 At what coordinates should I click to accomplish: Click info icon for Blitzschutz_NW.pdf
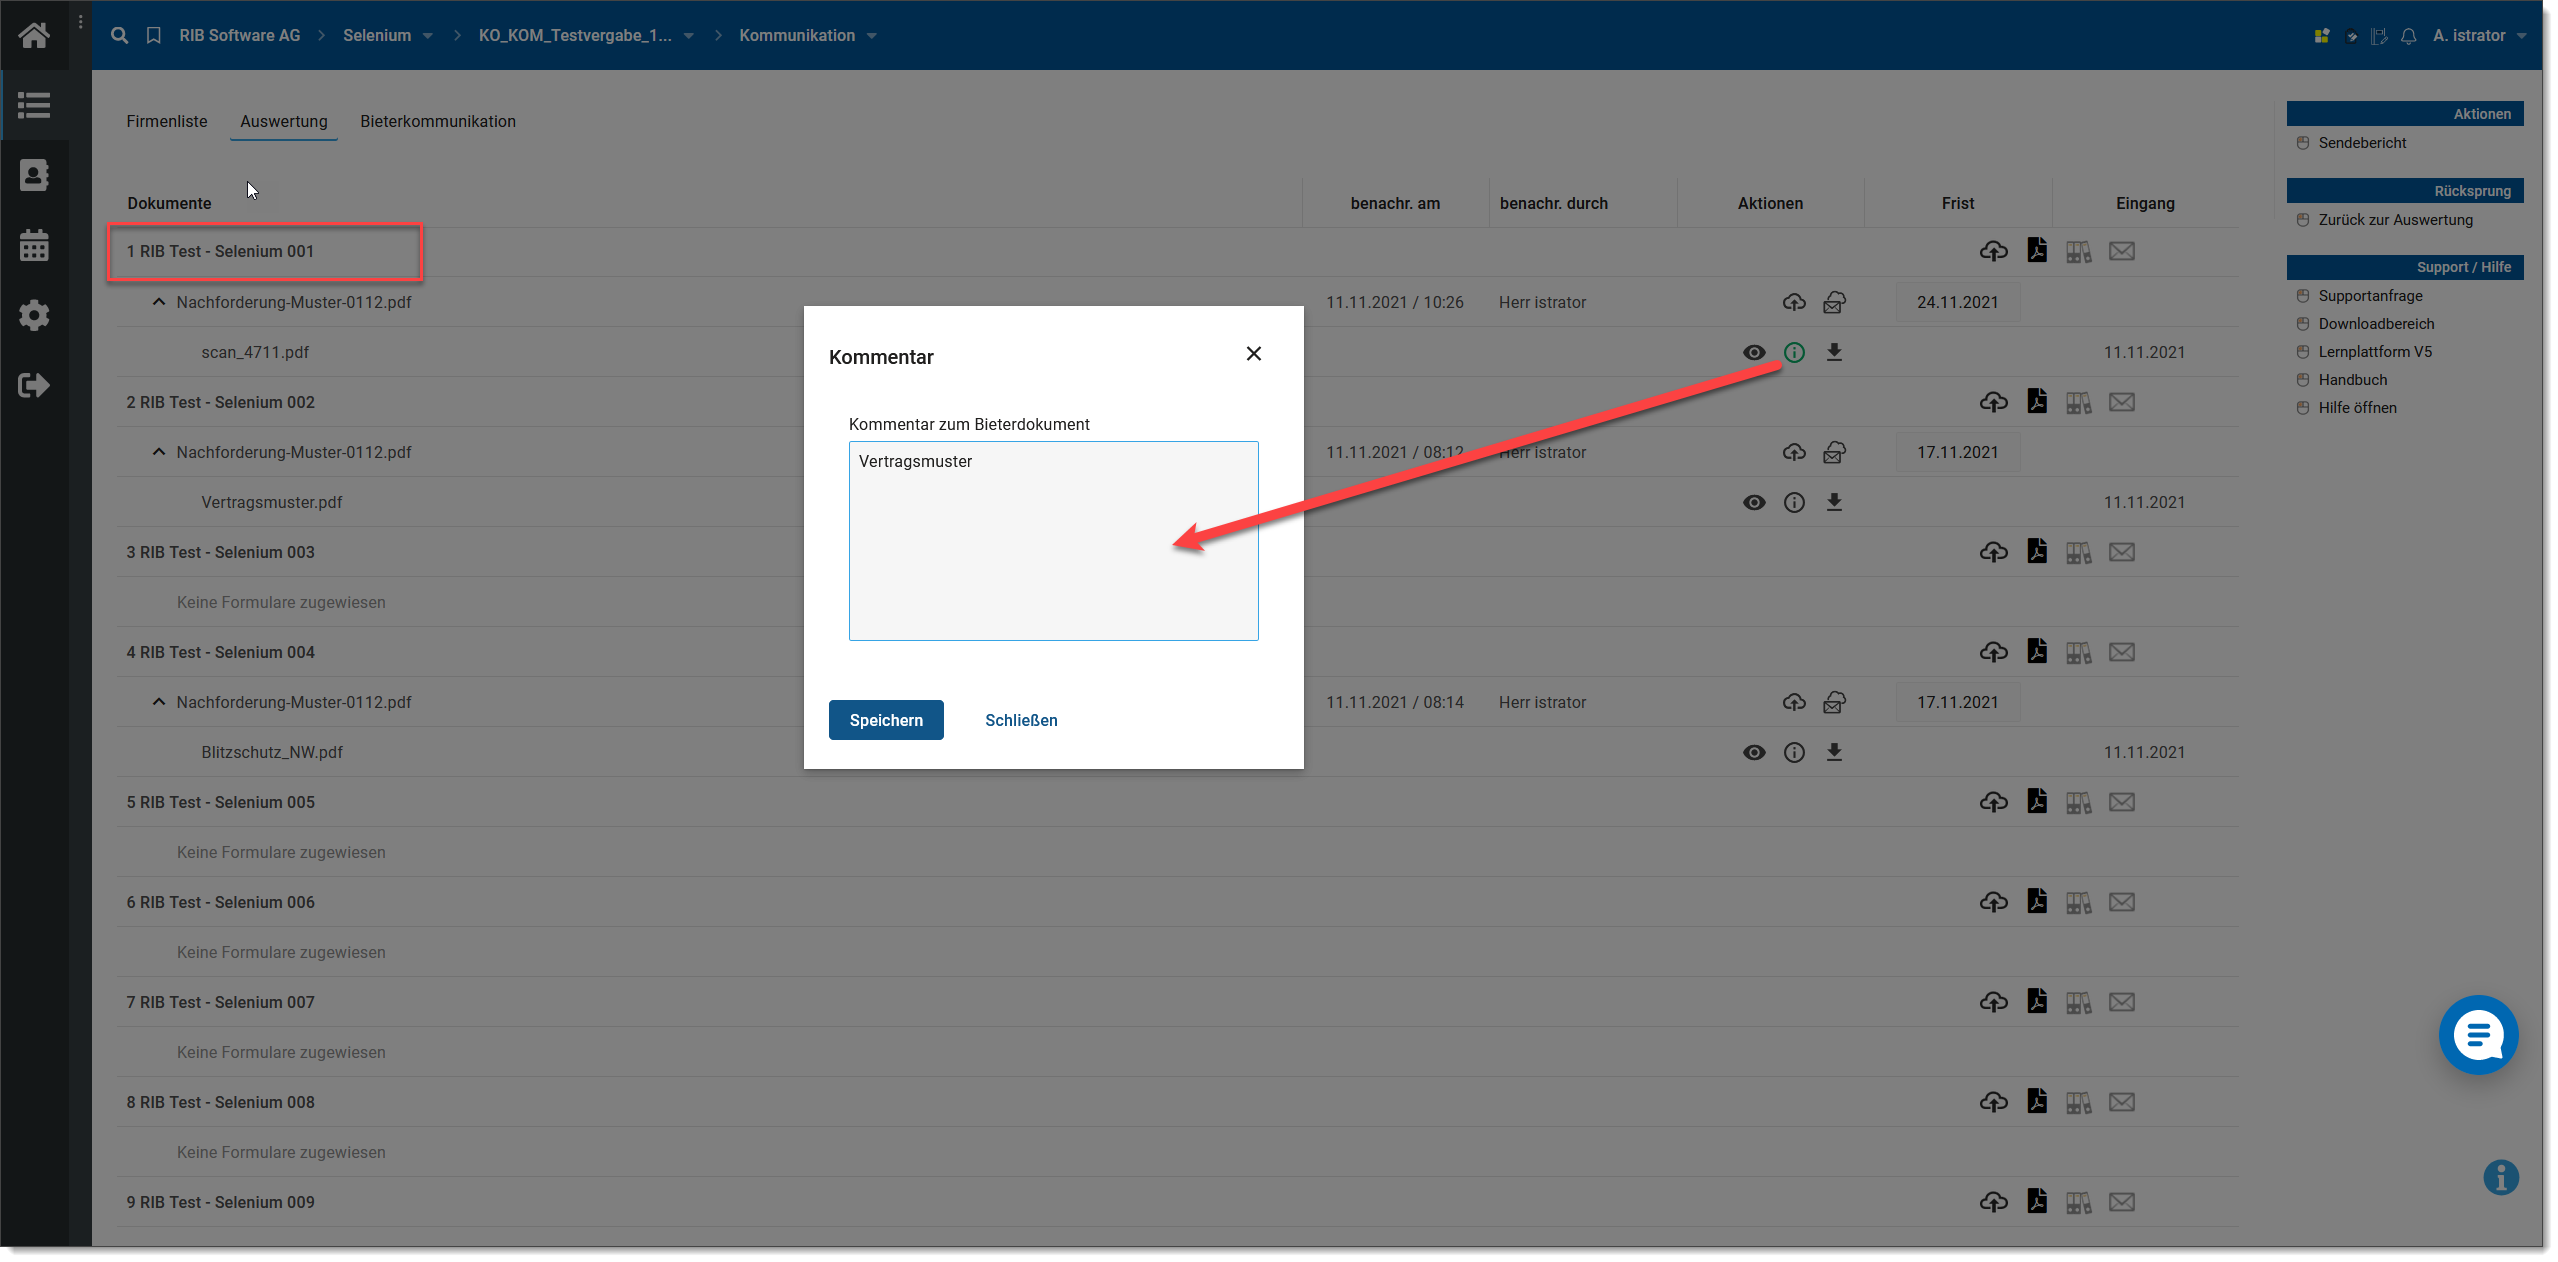point(1794,752)
